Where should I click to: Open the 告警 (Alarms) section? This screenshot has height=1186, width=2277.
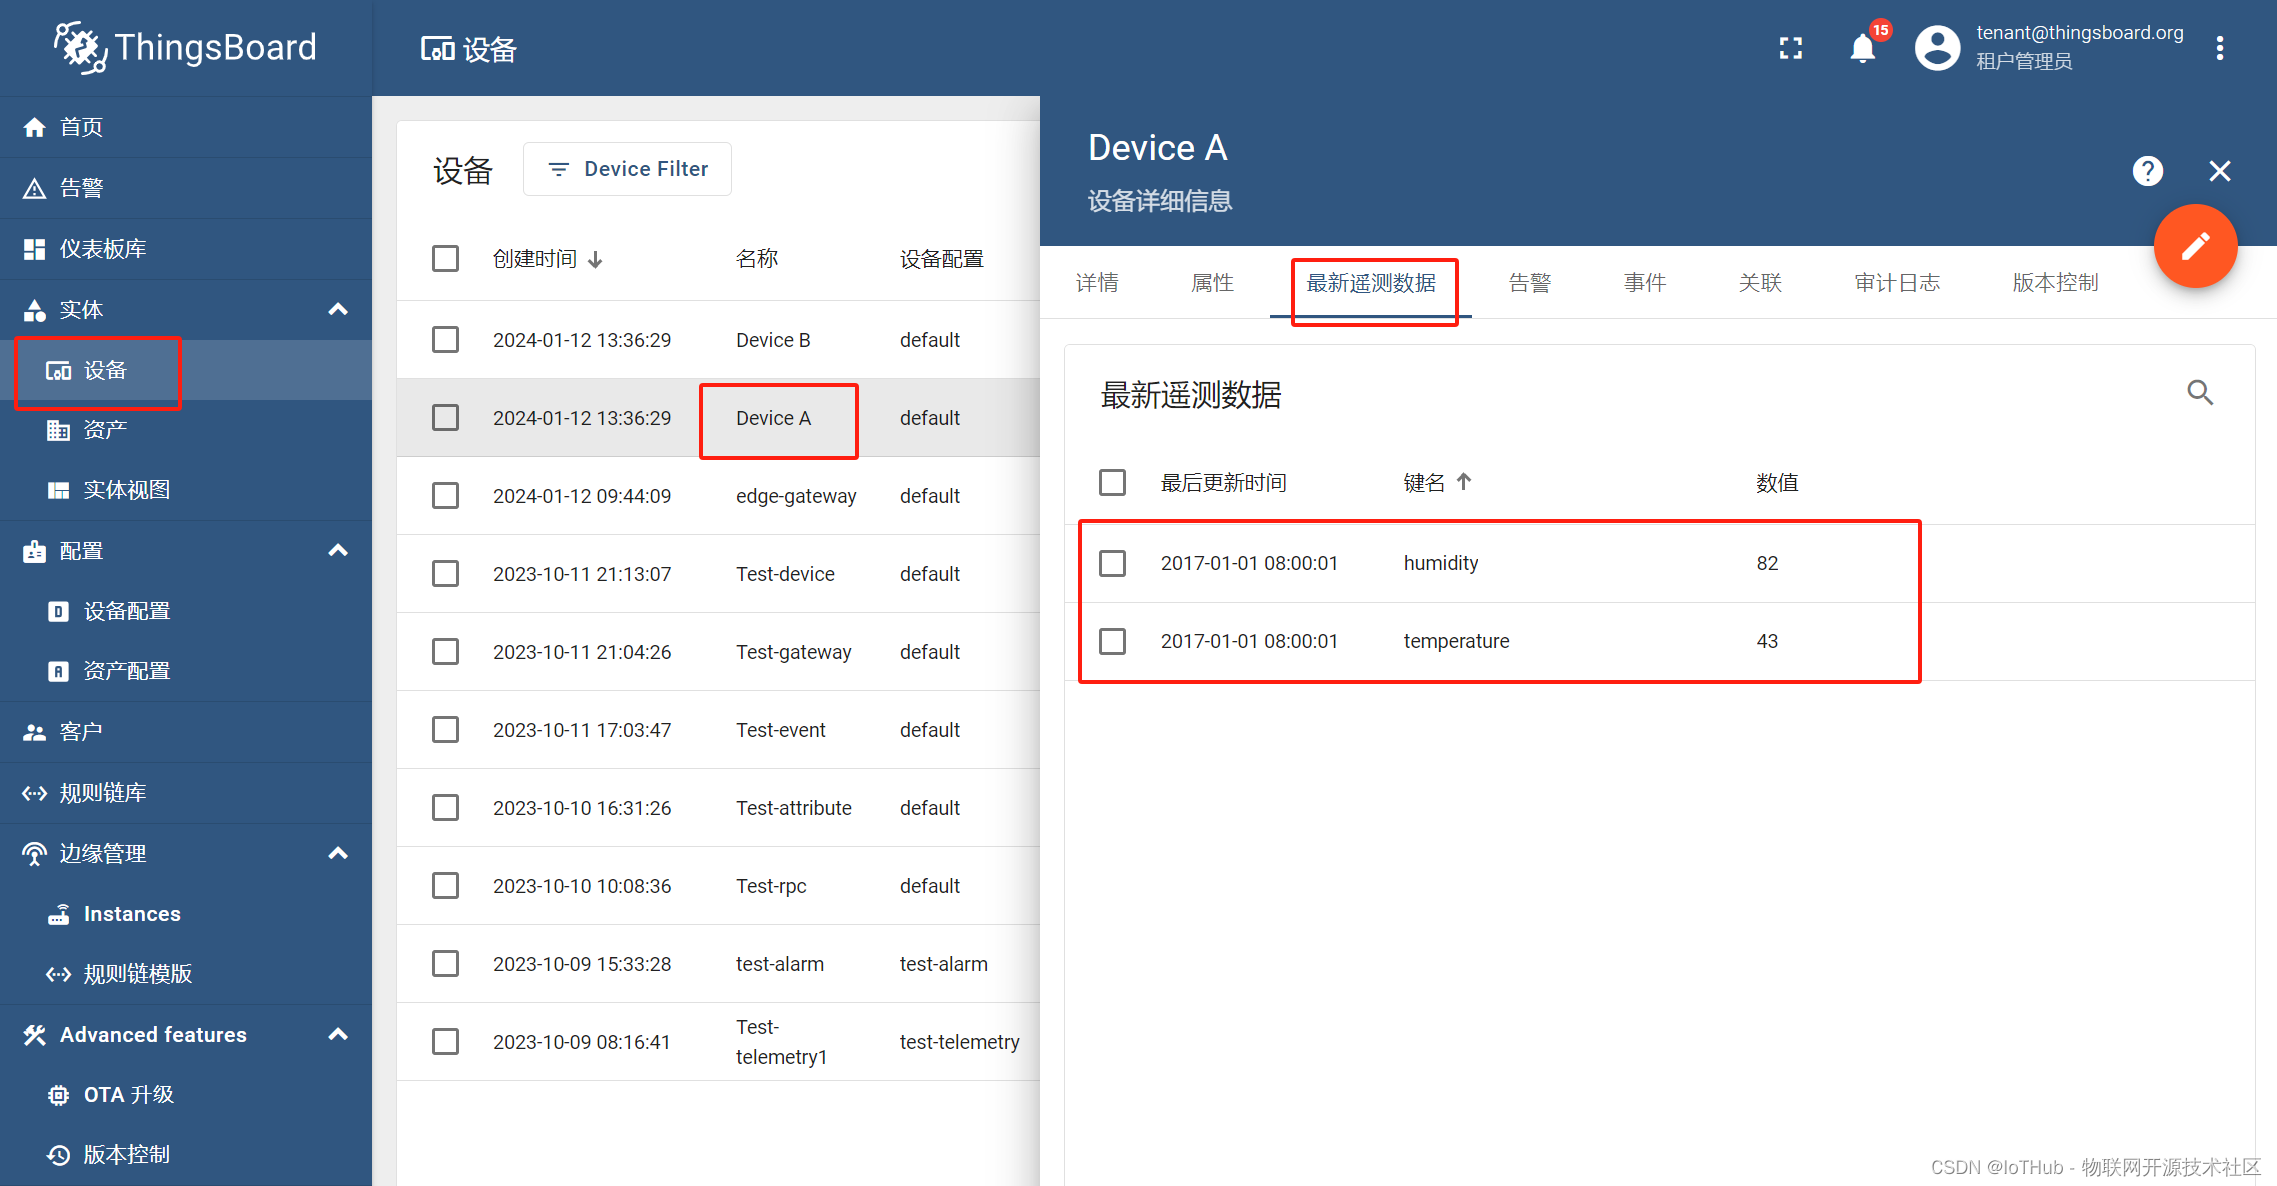coord(81,187)
